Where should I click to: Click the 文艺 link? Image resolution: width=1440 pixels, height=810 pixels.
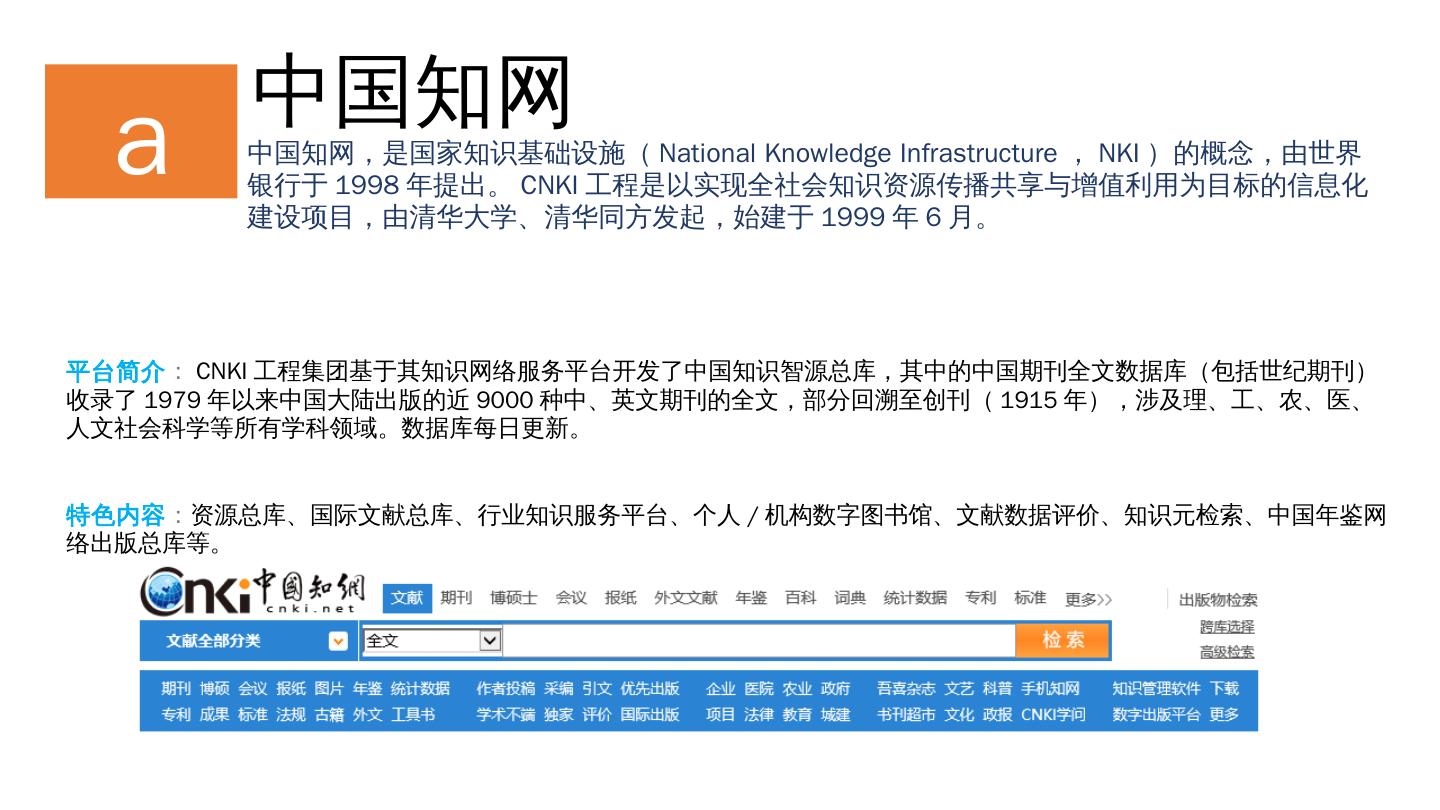[x=959, y=688]
